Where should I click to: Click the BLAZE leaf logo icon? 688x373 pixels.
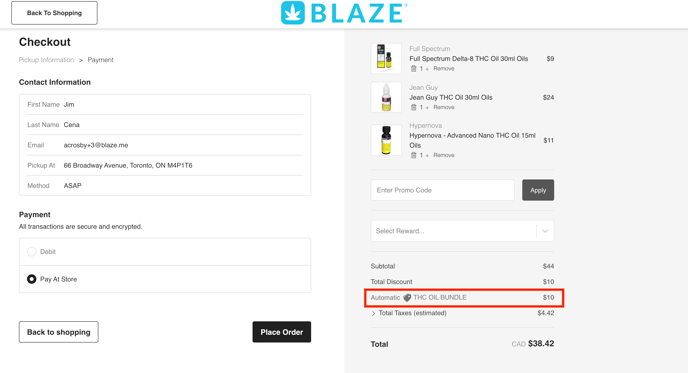click(293, 13)
